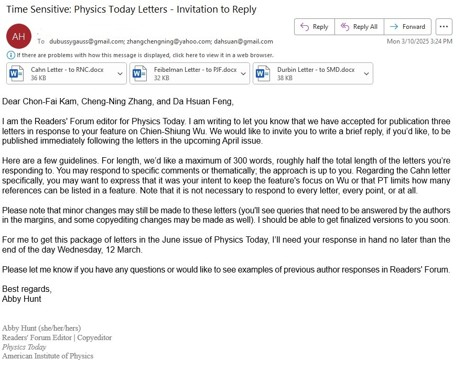This screenshot has width=462, height=365.
Task: Open Durbin Letter Word document icon
Action: point(263,73)
